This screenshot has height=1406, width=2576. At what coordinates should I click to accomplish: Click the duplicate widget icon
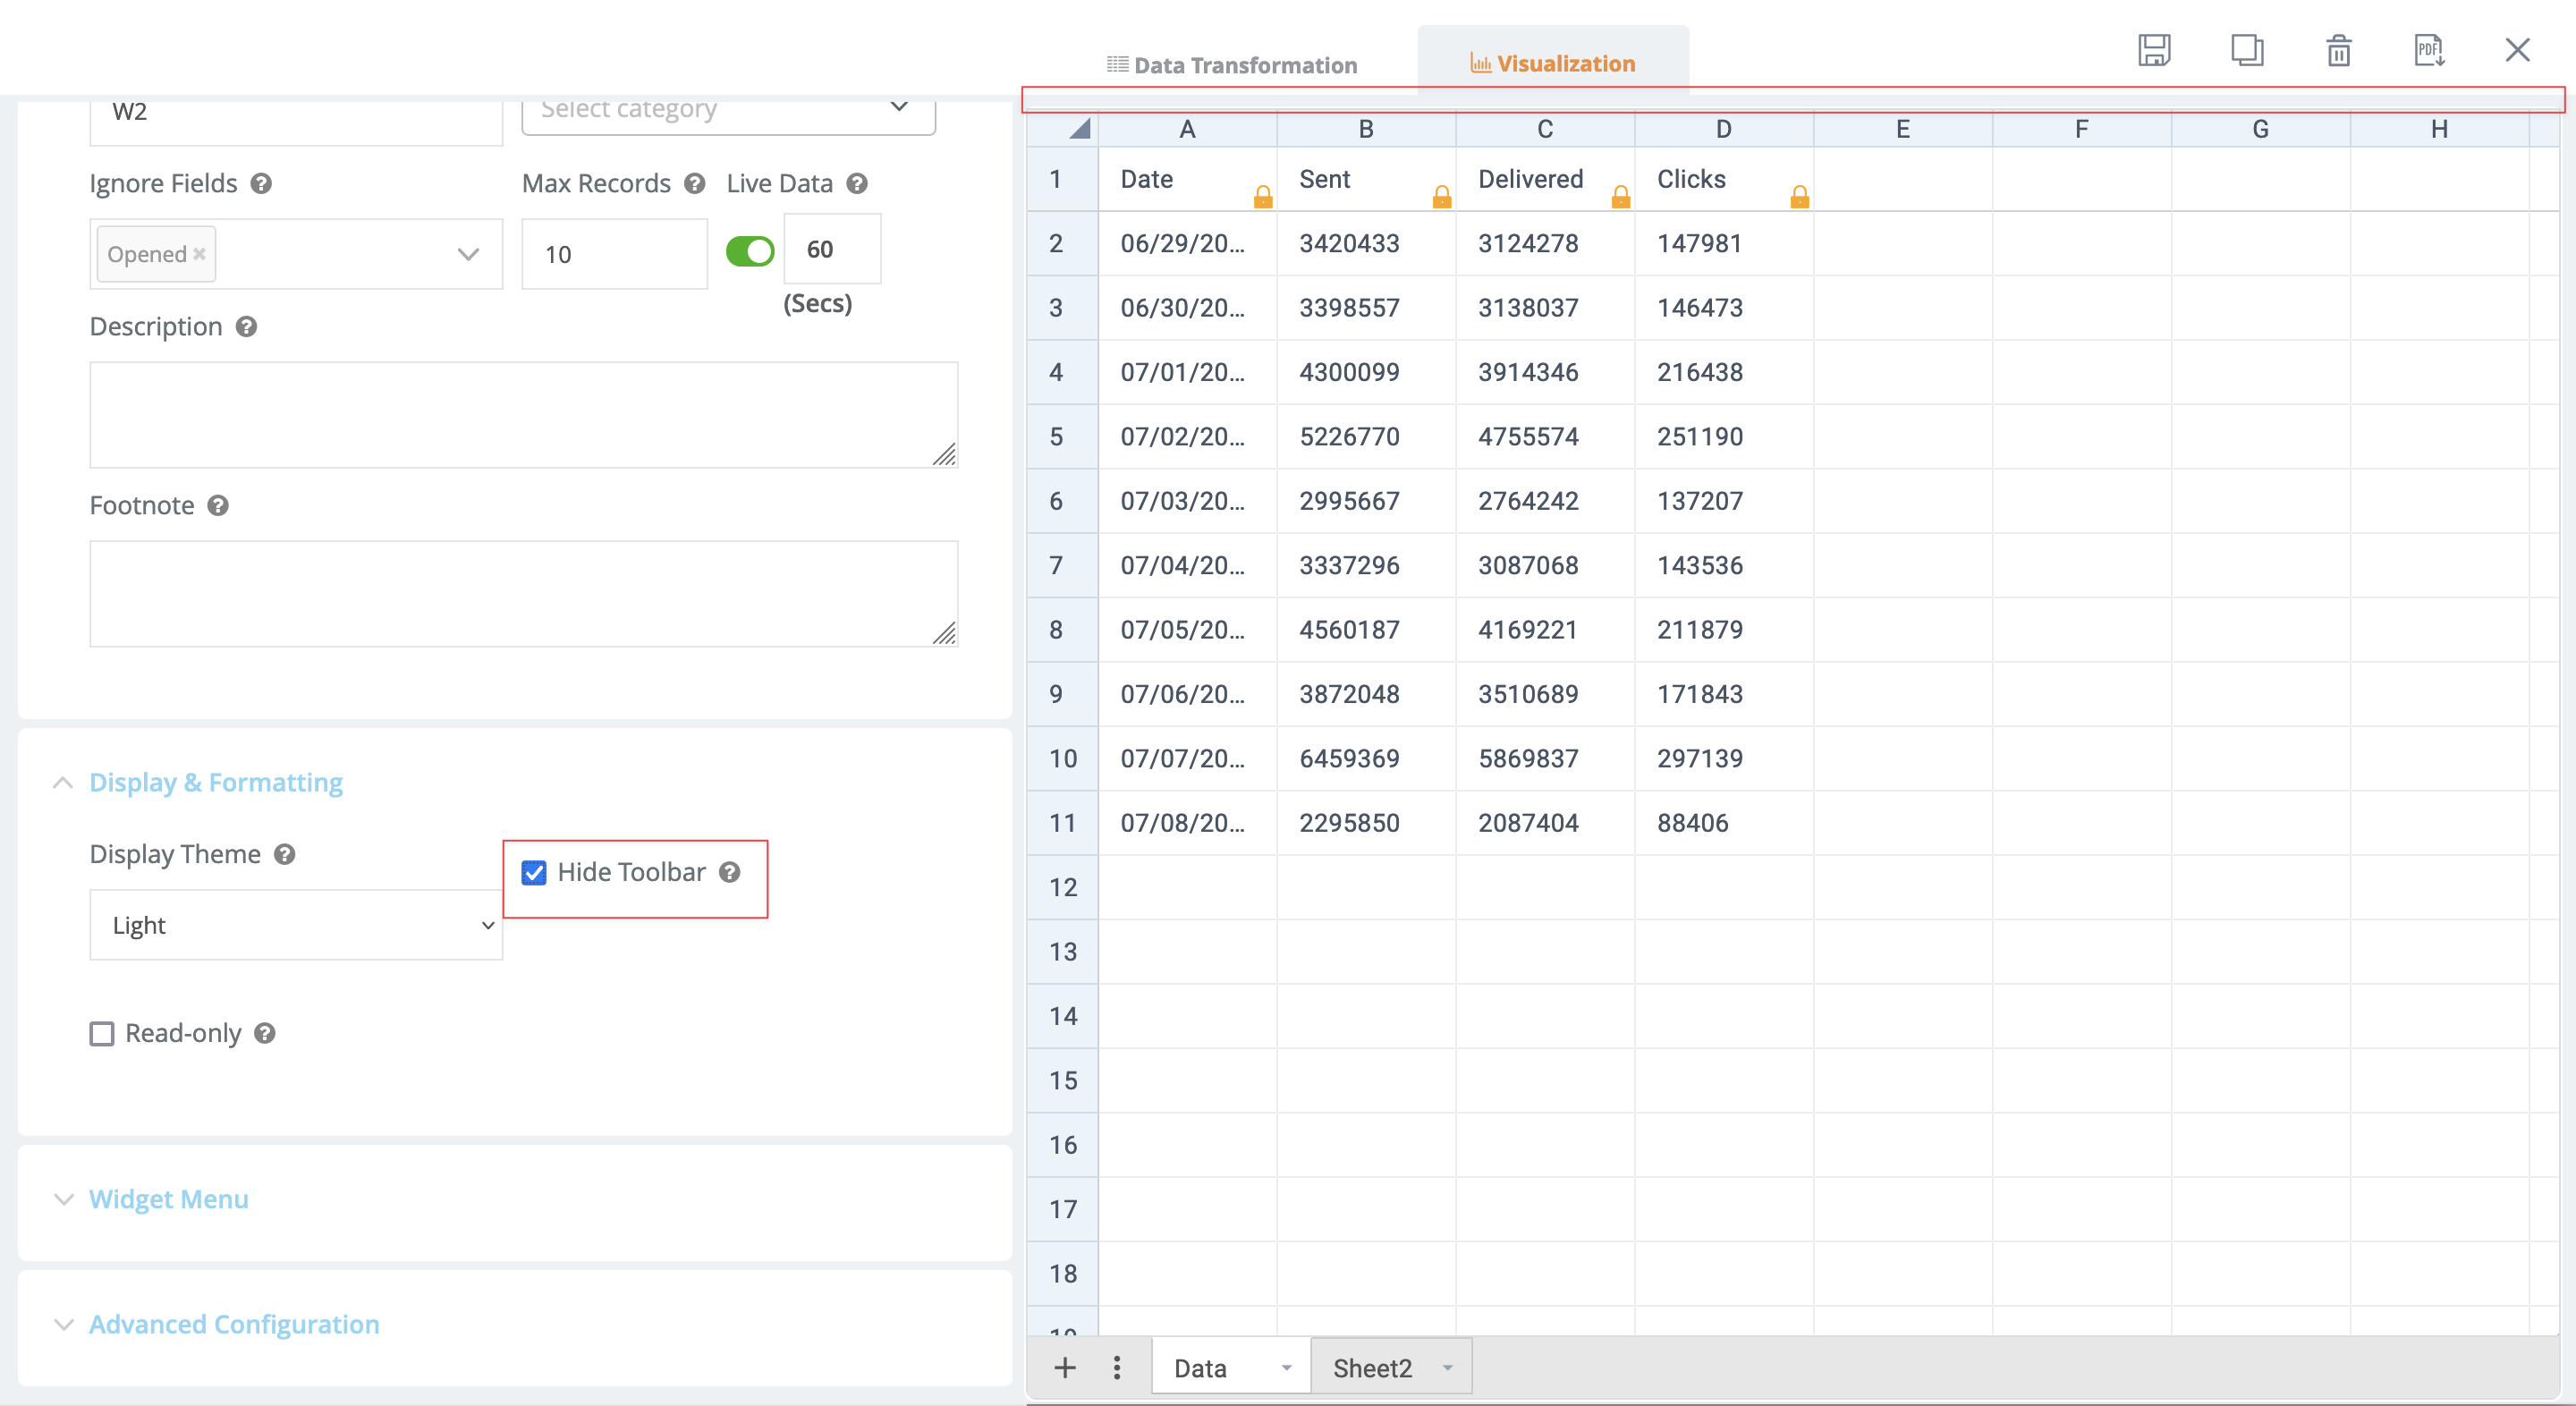tap(2246, 50)
